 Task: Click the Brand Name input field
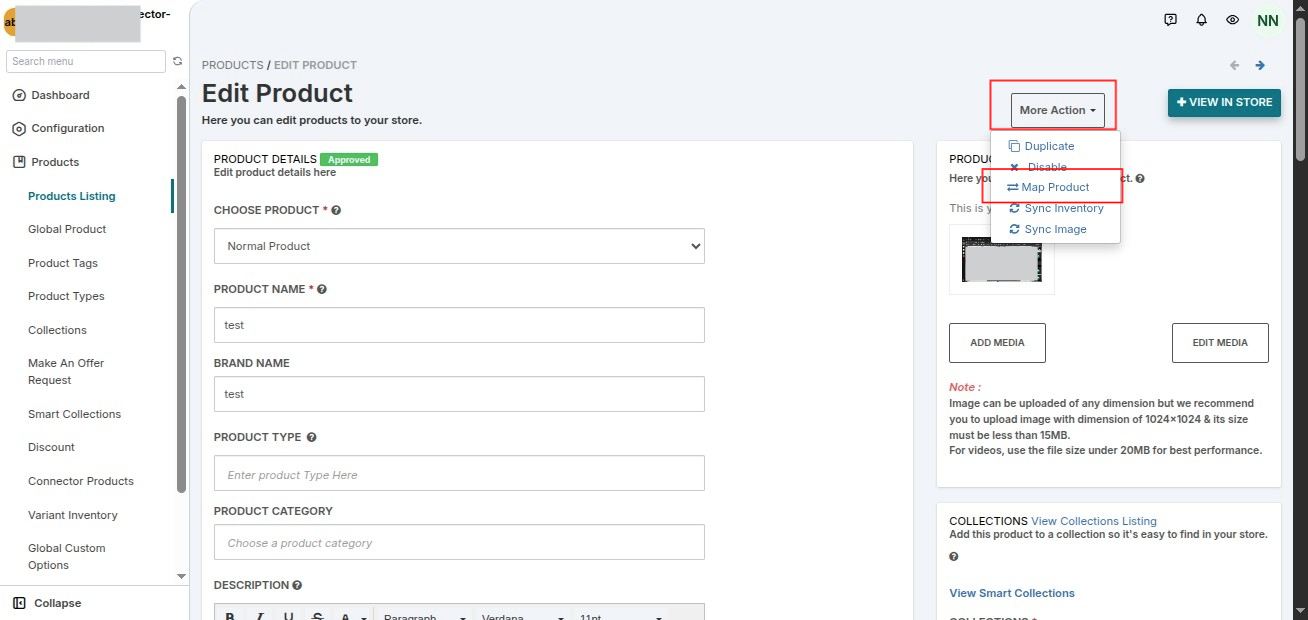(x=459, y=394)
